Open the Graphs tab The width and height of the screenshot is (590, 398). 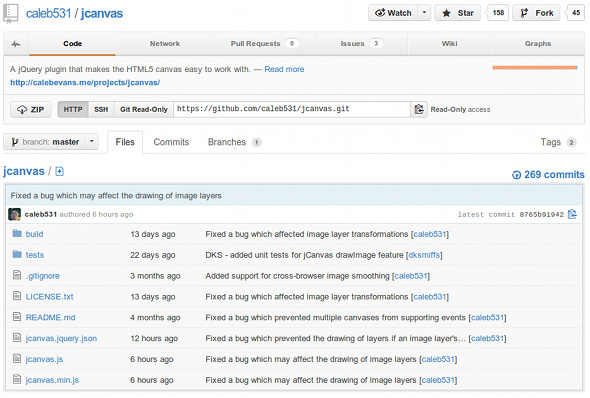point(538,44)
